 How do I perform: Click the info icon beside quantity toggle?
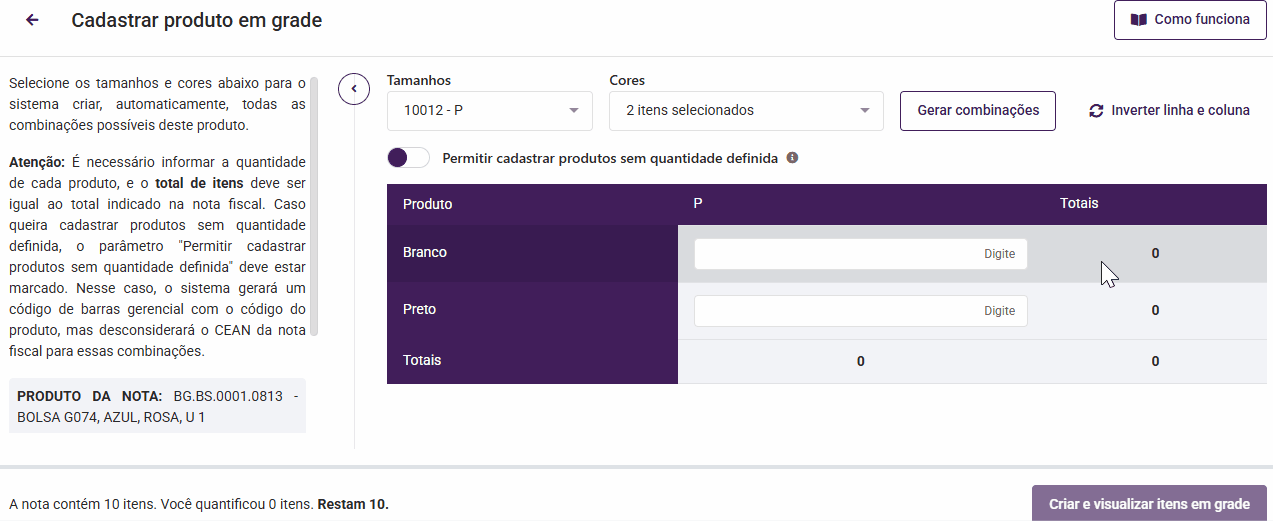pos(792,158)
